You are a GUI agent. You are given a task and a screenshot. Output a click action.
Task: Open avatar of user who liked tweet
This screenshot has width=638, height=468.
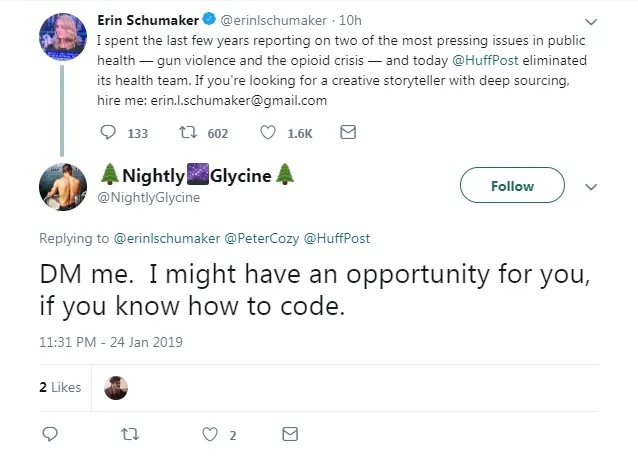116,387
